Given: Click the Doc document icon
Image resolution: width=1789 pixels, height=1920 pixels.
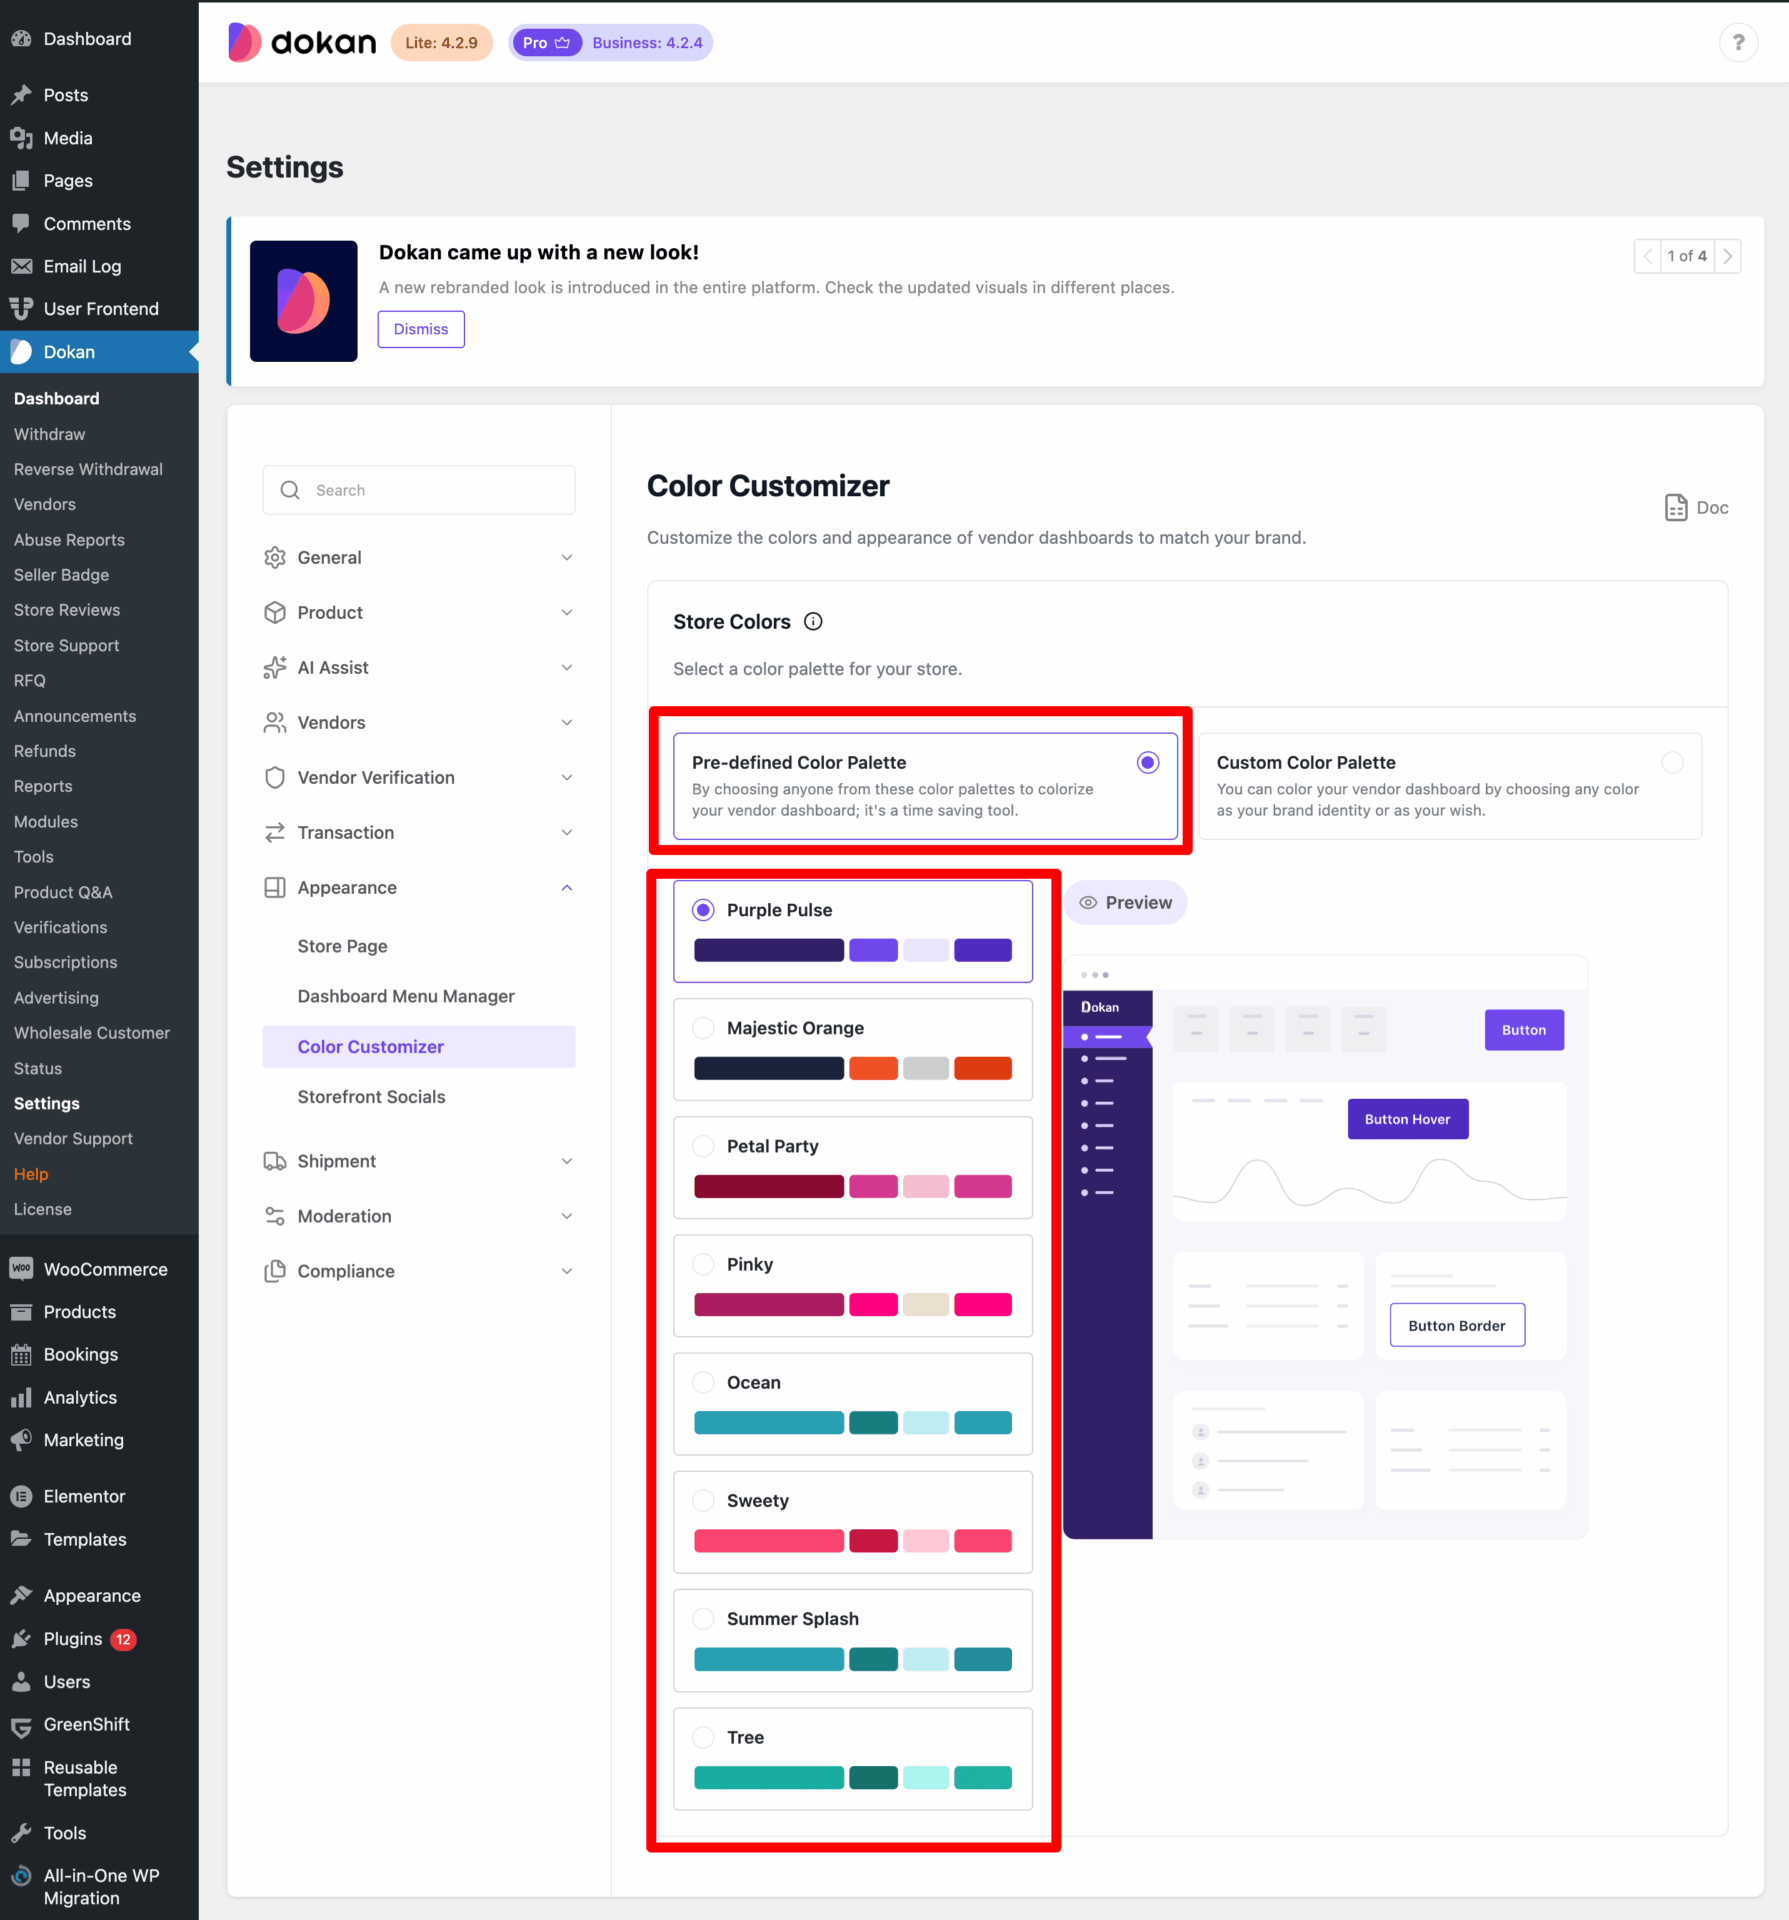Looking at the screenshot, I should [1675, 507].
